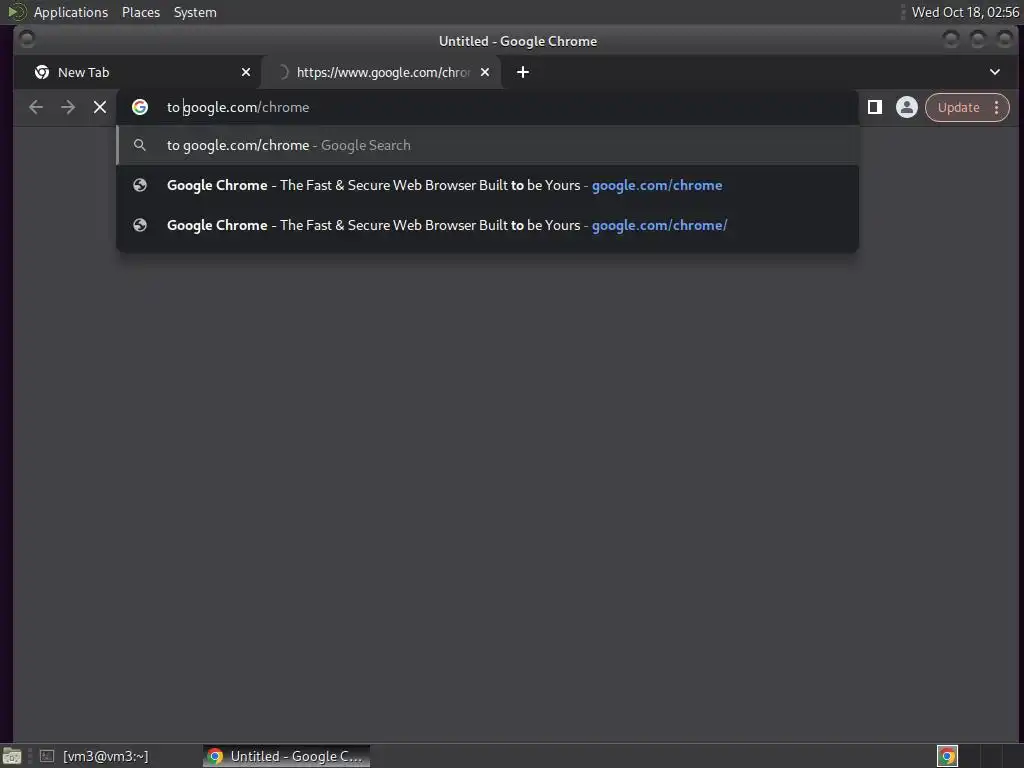Choose the google.com/chrome suggestion
Image resolution: width=1024 pixels, height=768 pixels.
click(488, 185)
